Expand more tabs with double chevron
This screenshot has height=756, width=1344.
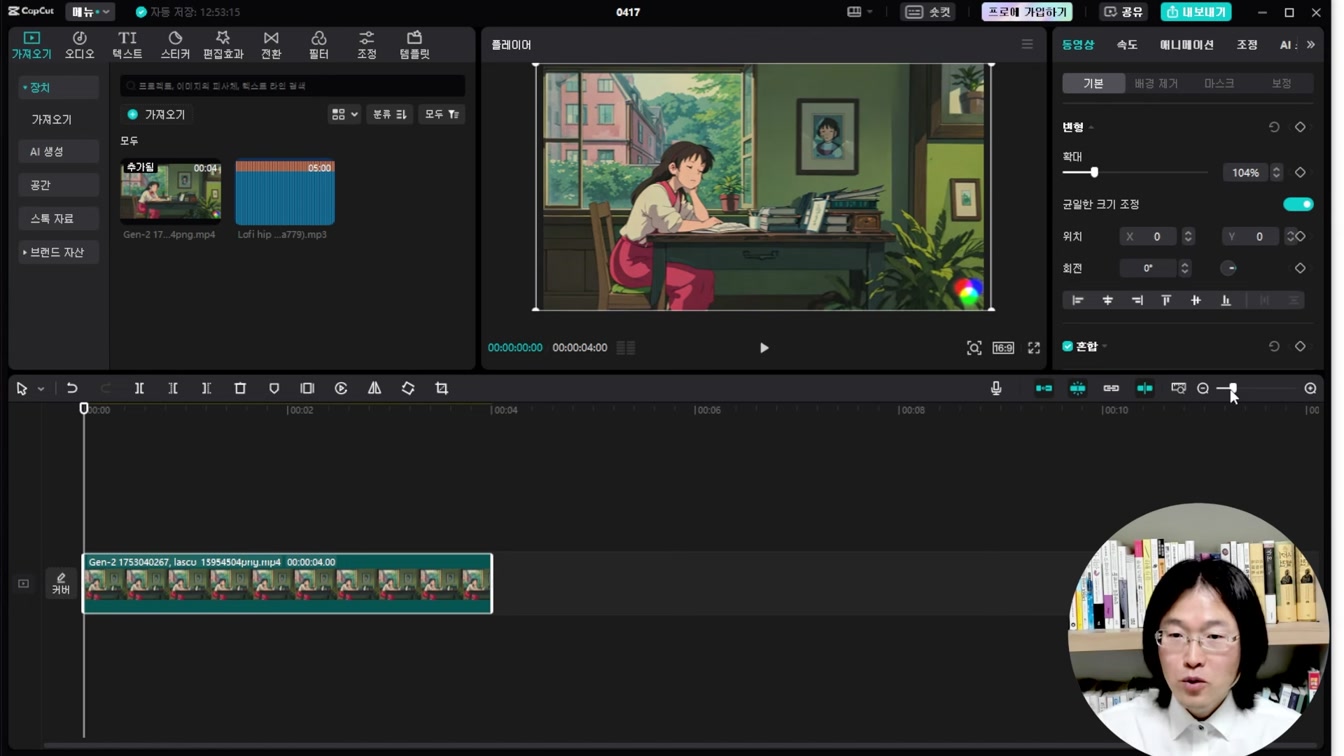[x=1311, y=45]
